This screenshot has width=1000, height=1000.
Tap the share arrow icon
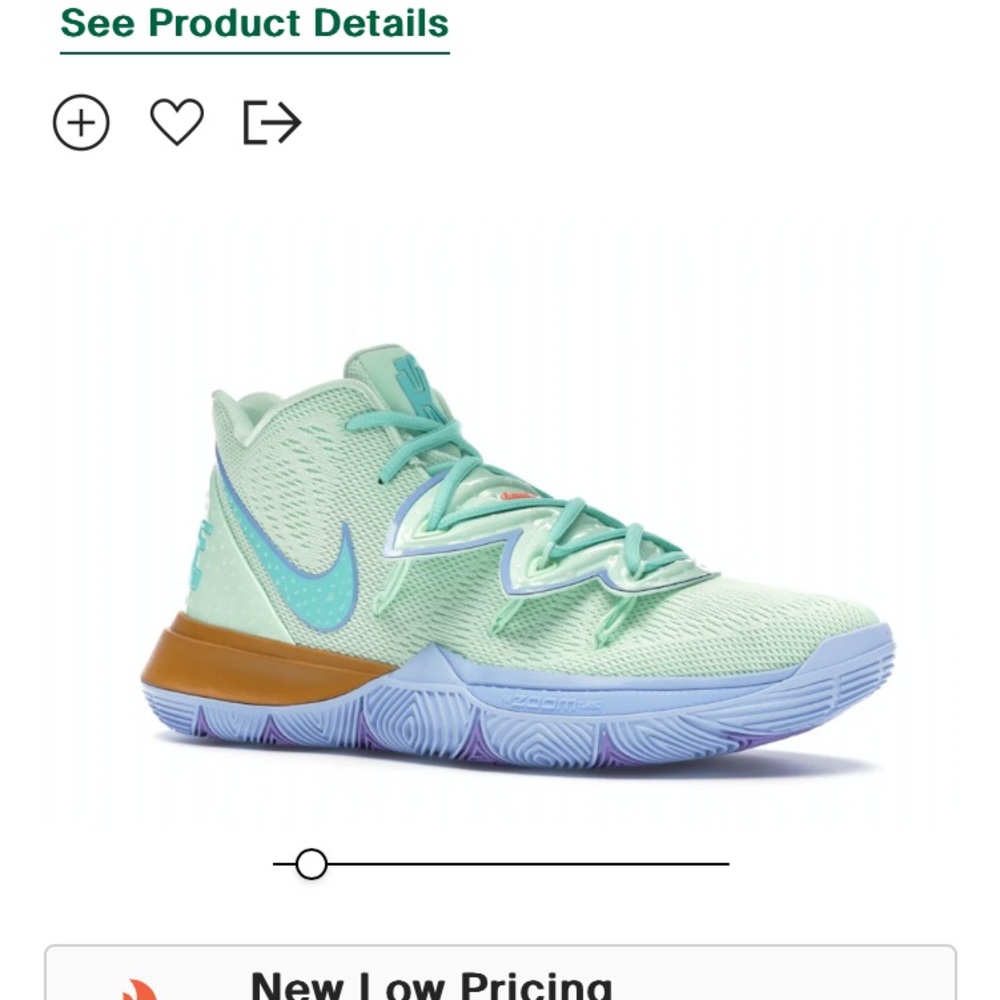tap(272, 122)
